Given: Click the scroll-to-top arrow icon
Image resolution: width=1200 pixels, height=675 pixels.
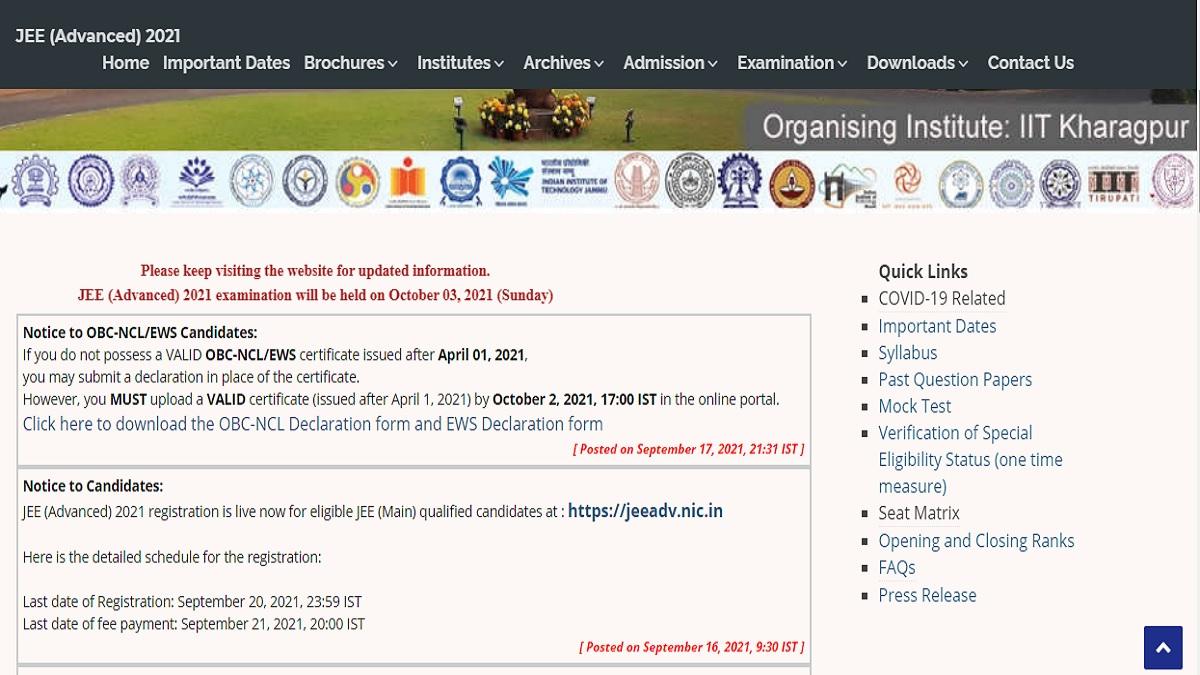Looking at the screenshot, I should click(x=1162, y=648).
